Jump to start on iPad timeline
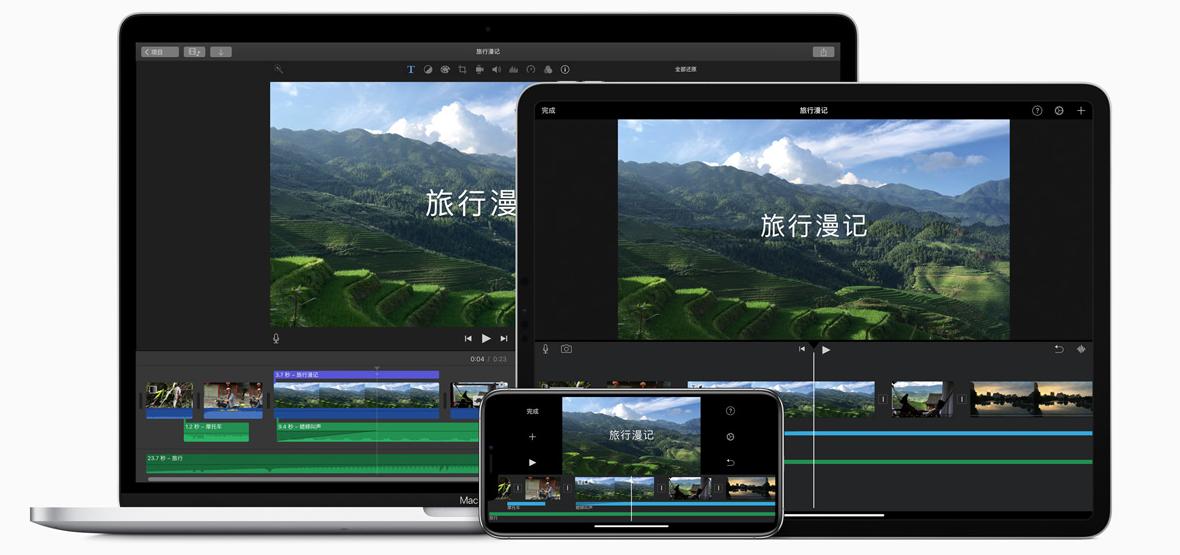 [x=801, y=349]
